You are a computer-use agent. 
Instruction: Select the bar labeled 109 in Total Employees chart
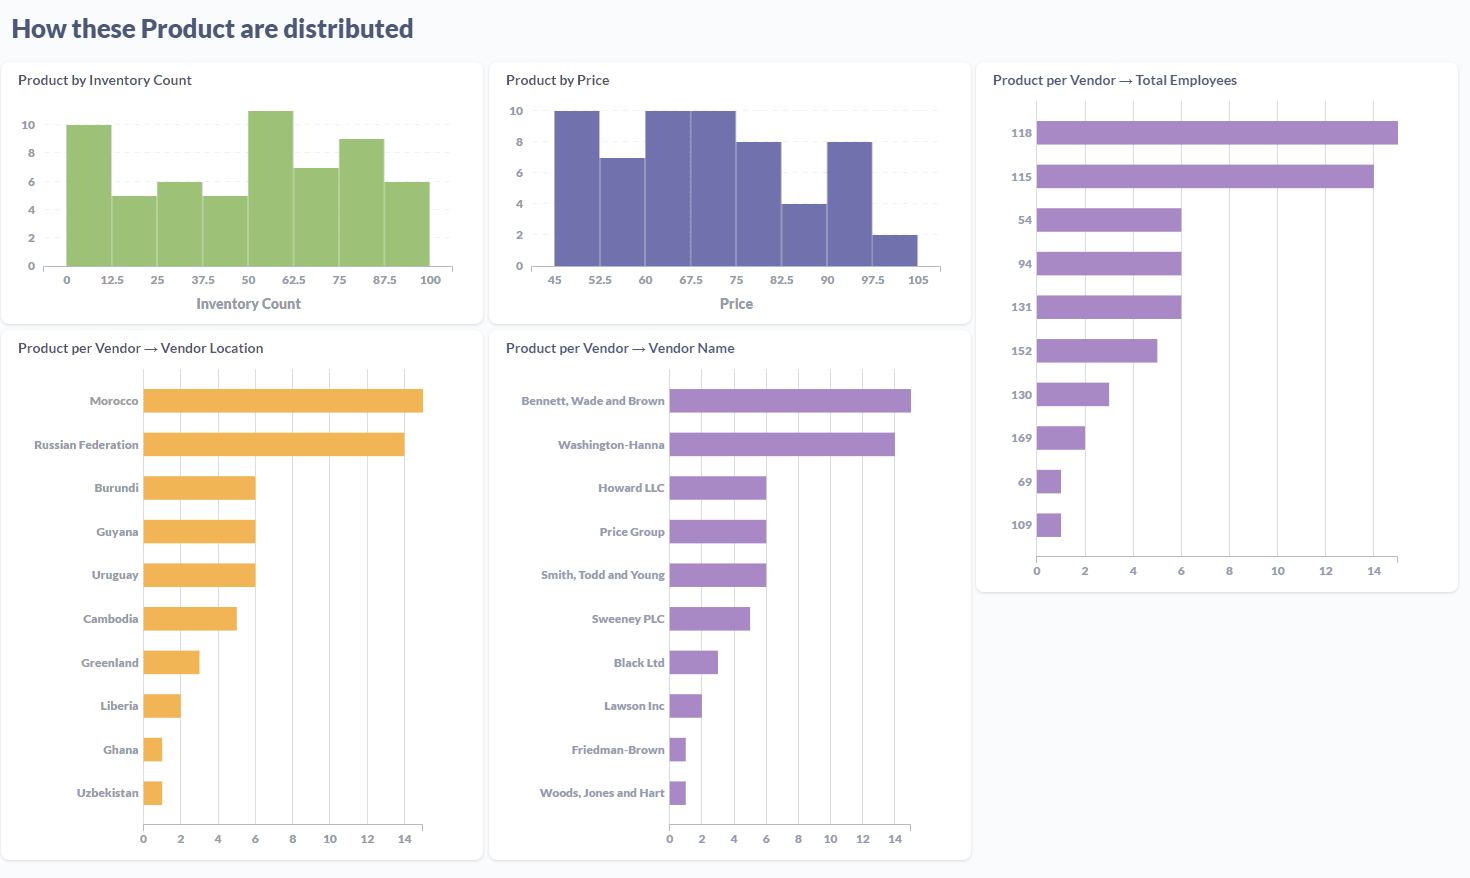pyautogui.click(x=1048, y=525)
